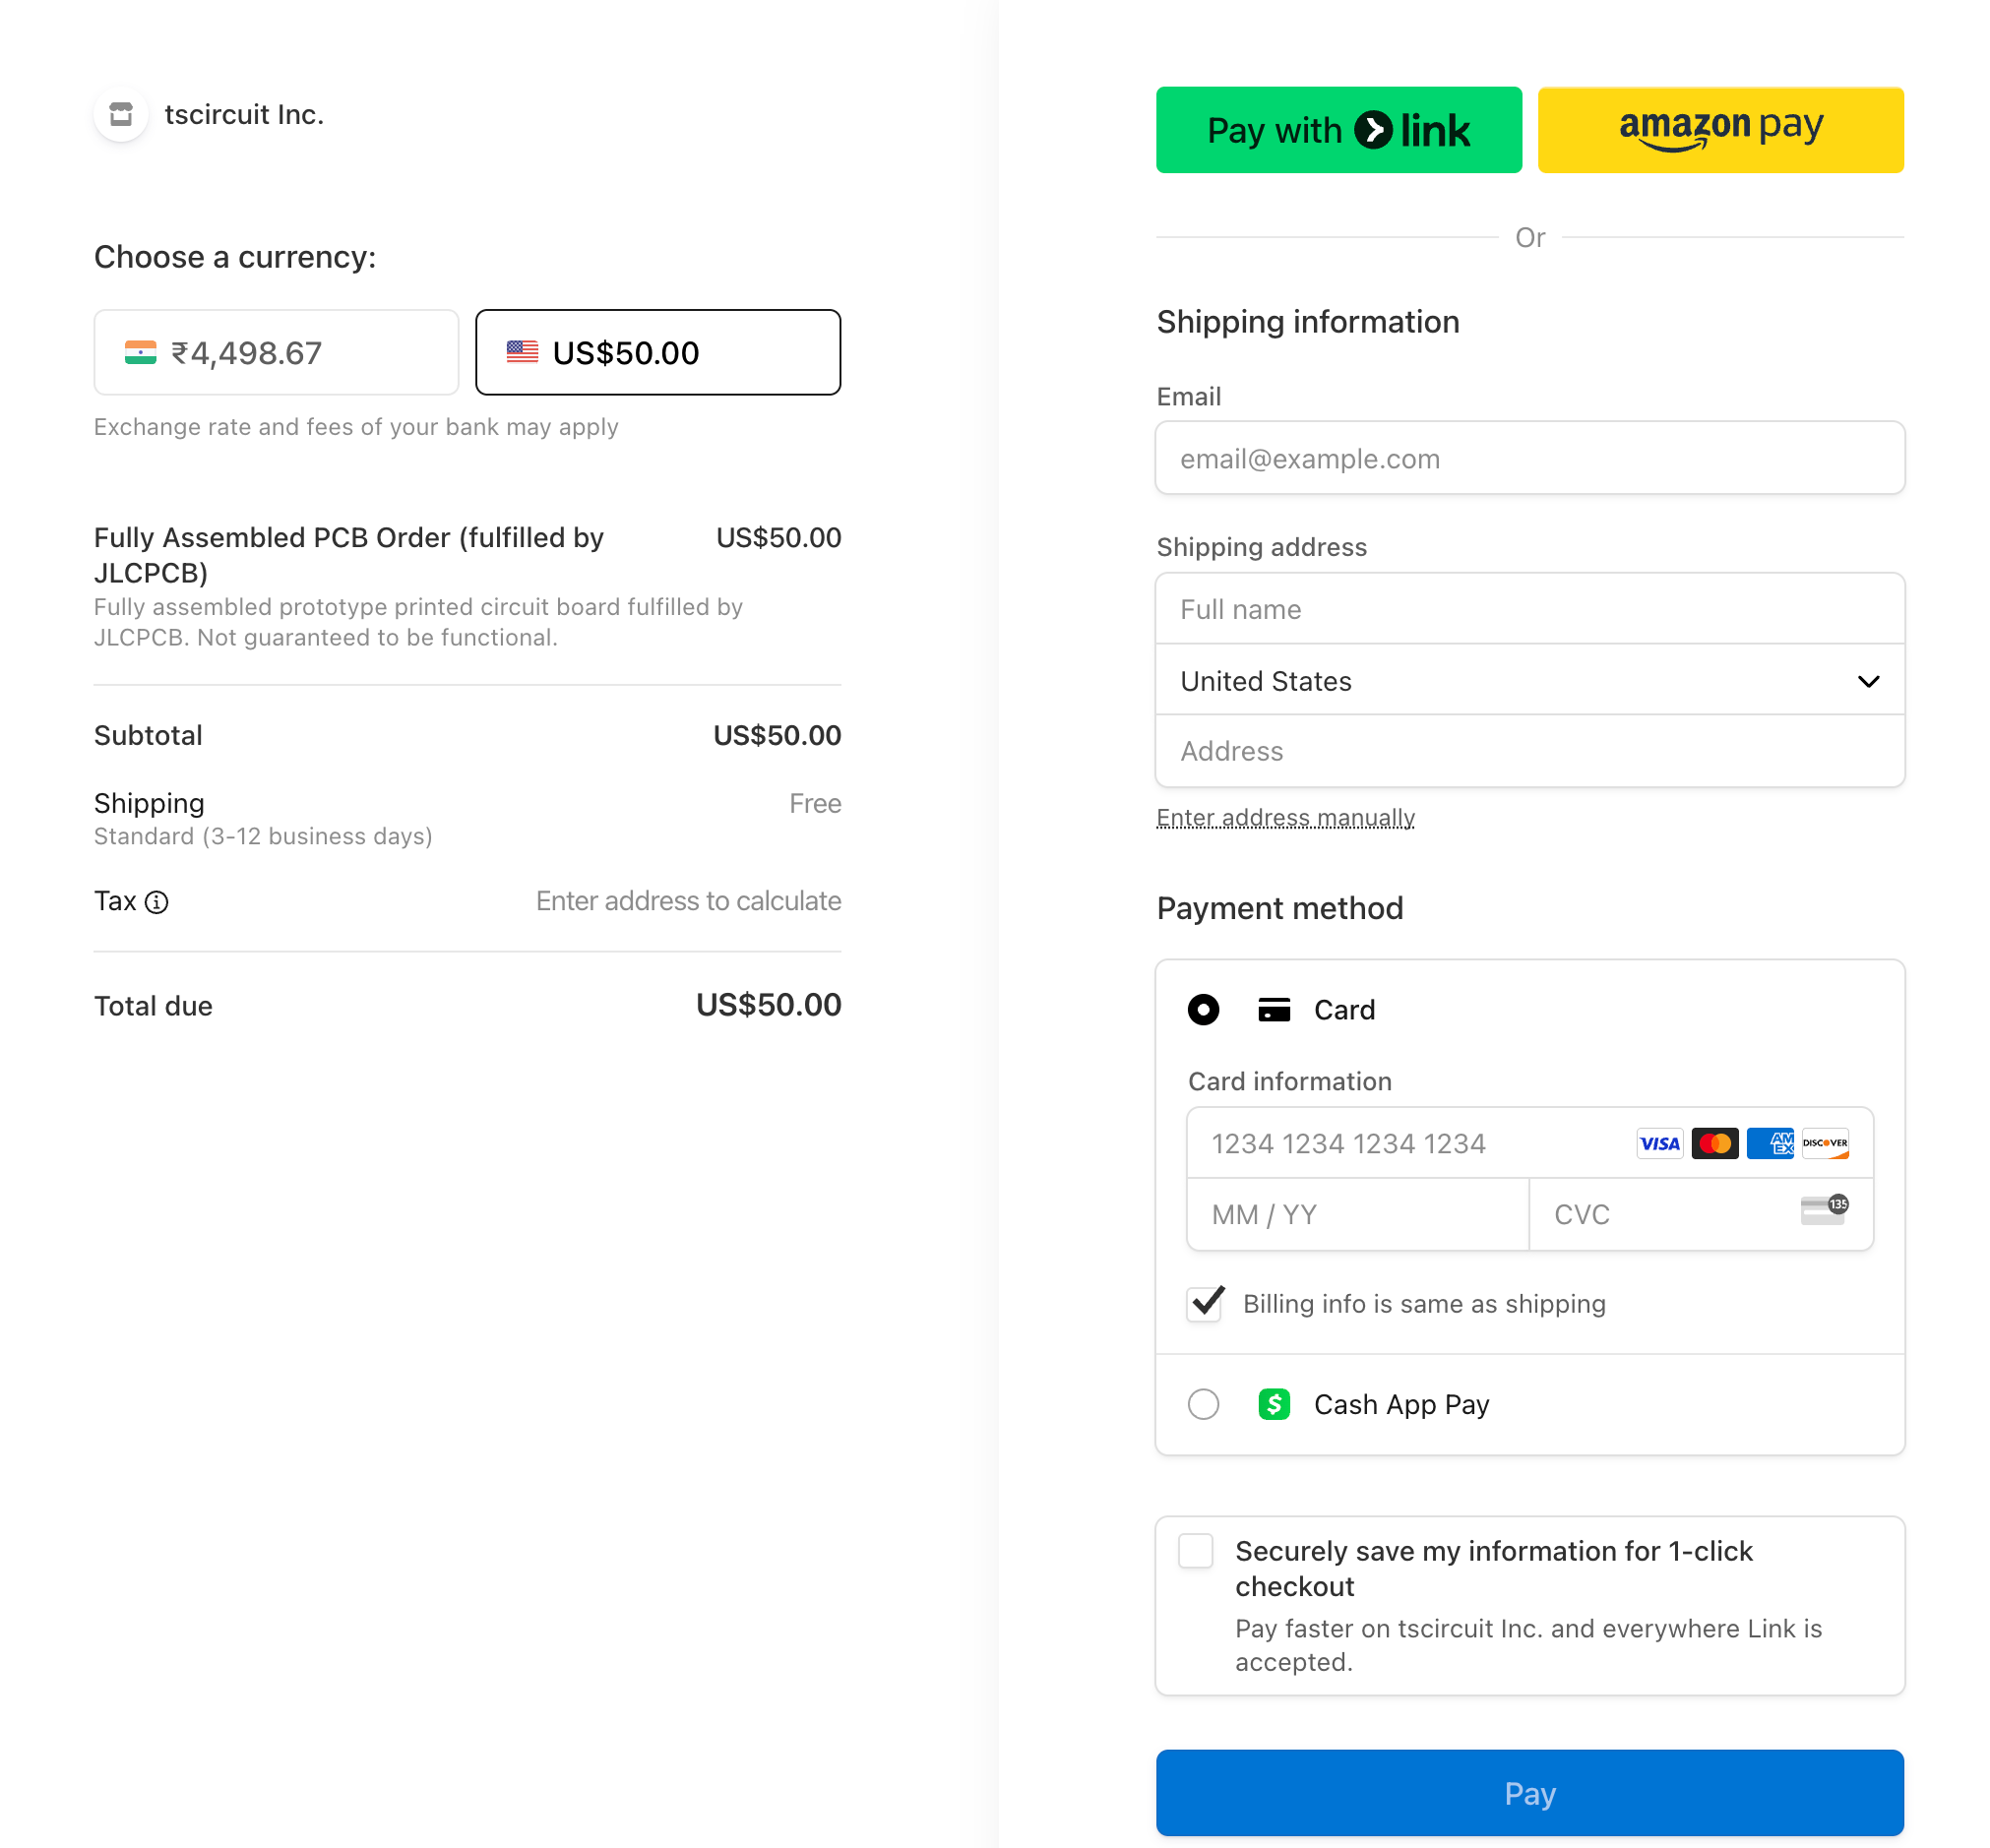Click the Visa card logo

tap(1659, 1143)
